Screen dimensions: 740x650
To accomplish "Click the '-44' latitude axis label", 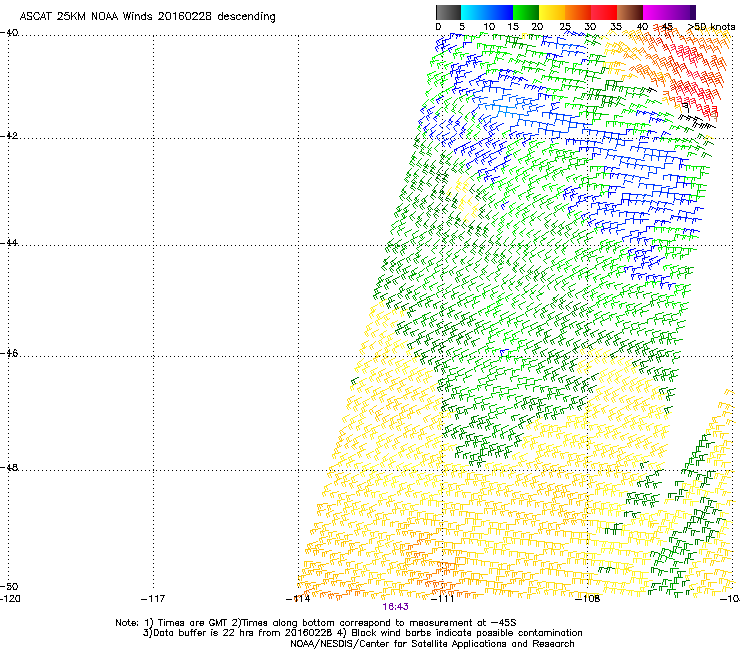I will coord(9,243).
